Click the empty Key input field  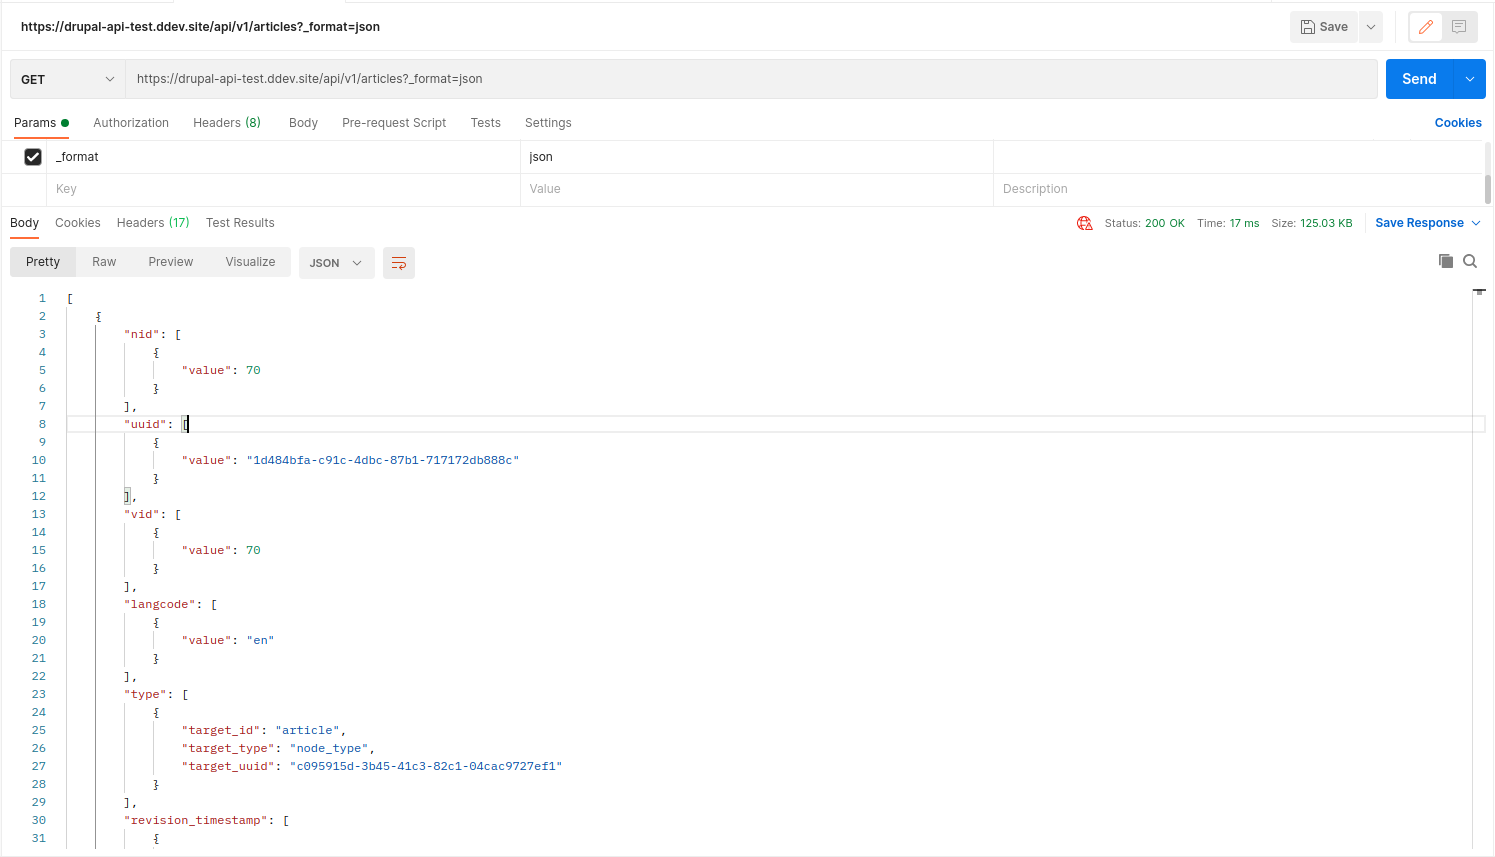pyautogui.click(x=283, y=189)
